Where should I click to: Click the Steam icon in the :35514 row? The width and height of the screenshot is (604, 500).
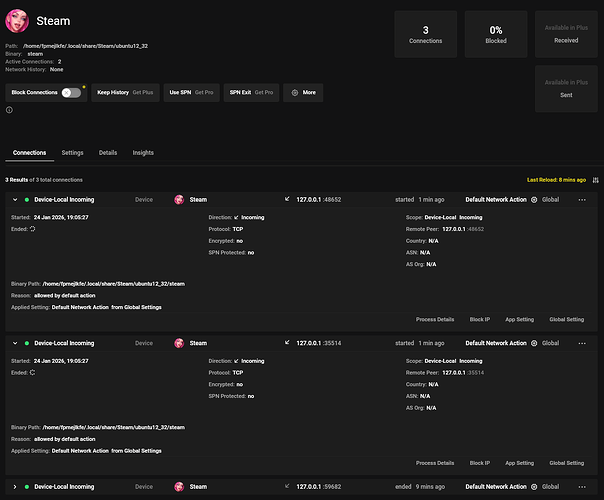180,343
